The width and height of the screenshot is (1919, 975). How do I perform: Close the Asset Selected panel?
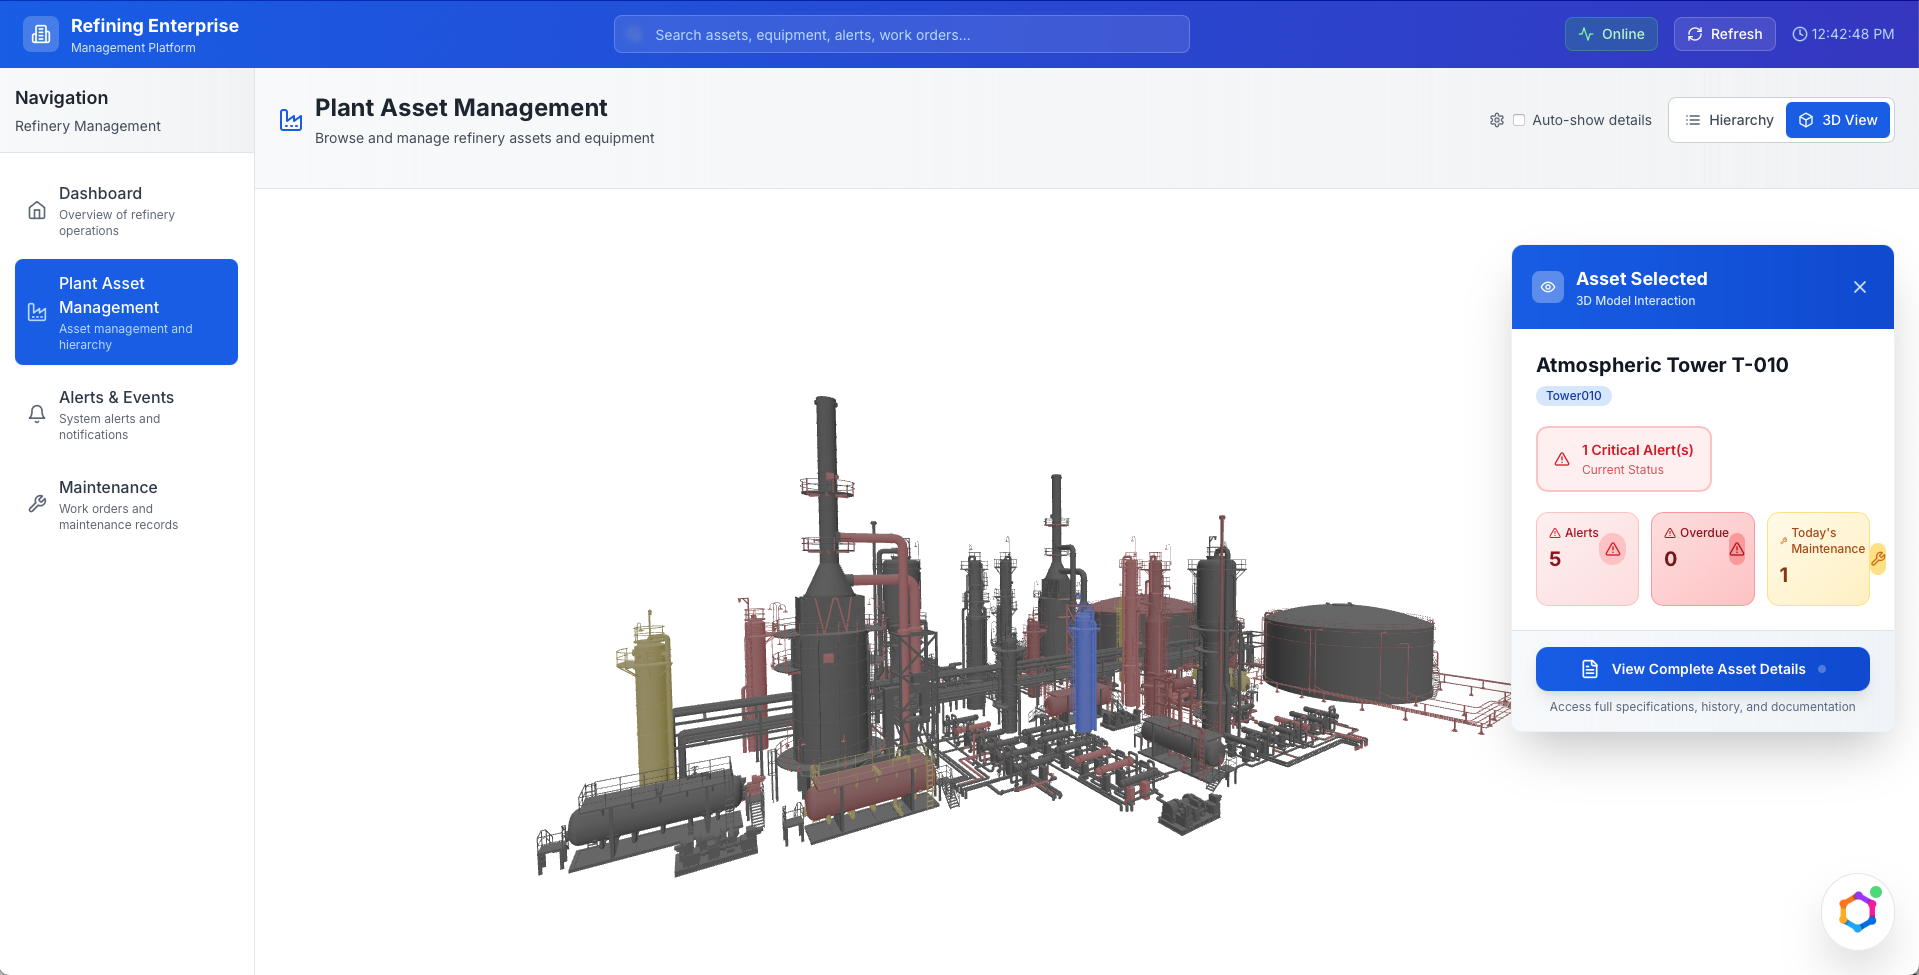pos(1859,287)
